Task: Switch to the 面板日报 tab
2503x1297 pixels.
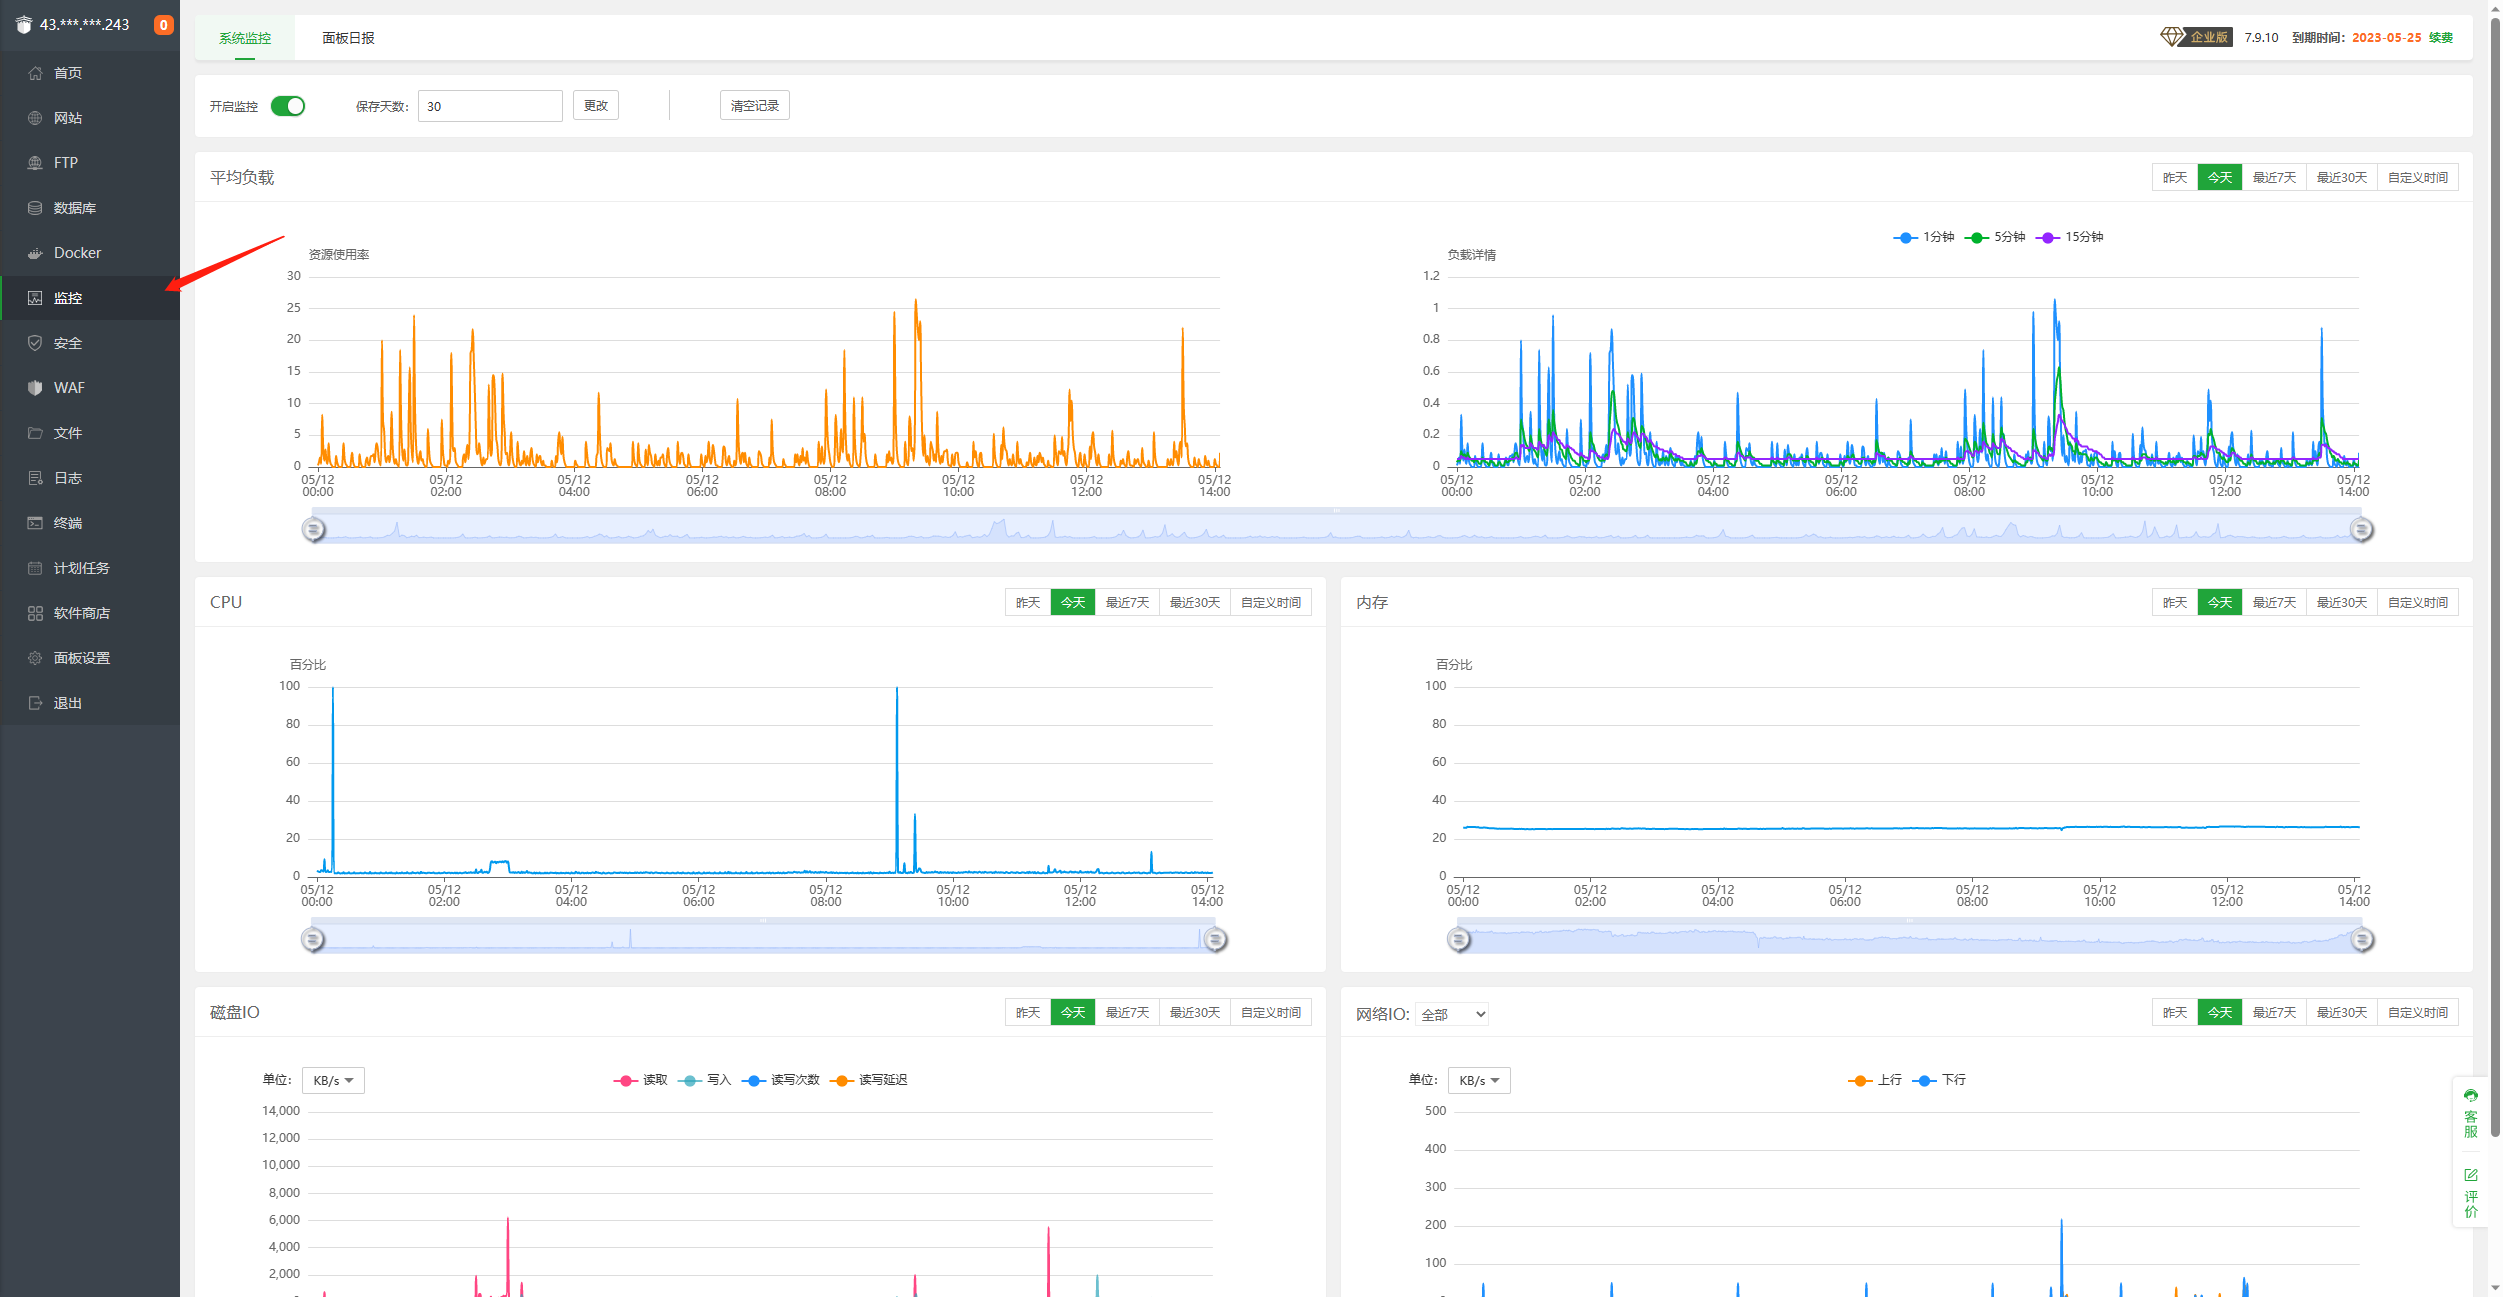Action: (348, 38)
